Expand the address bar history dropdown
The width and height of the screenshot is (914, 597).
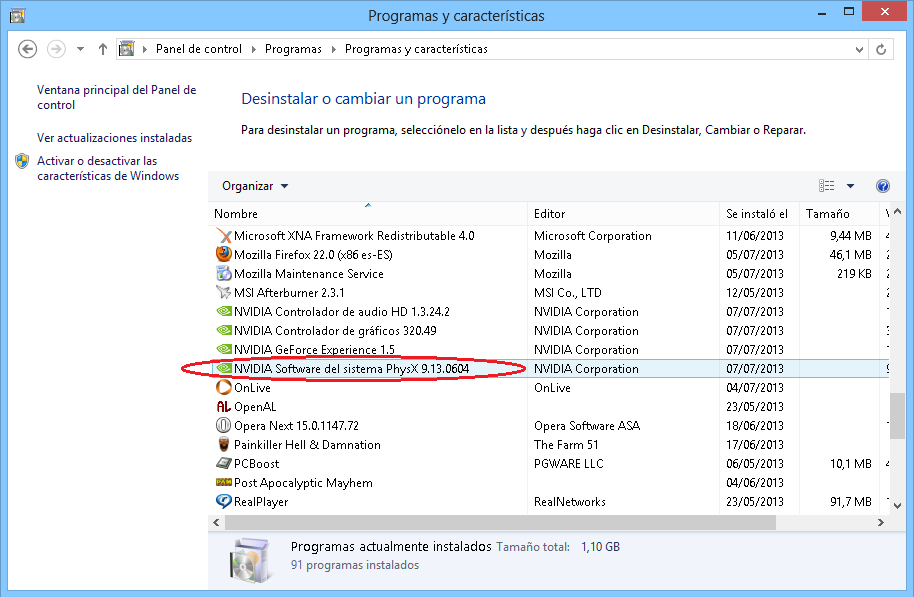859,50
